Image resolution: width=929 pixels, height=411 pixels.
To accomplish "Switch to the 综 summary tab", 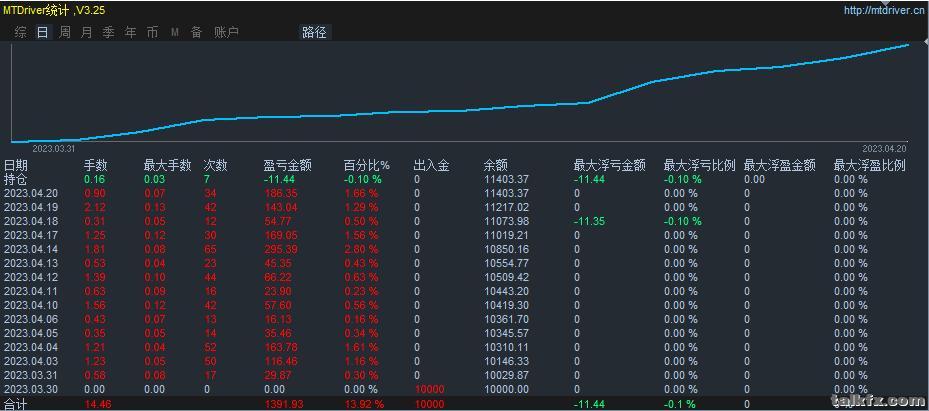I will click(21, 33).
